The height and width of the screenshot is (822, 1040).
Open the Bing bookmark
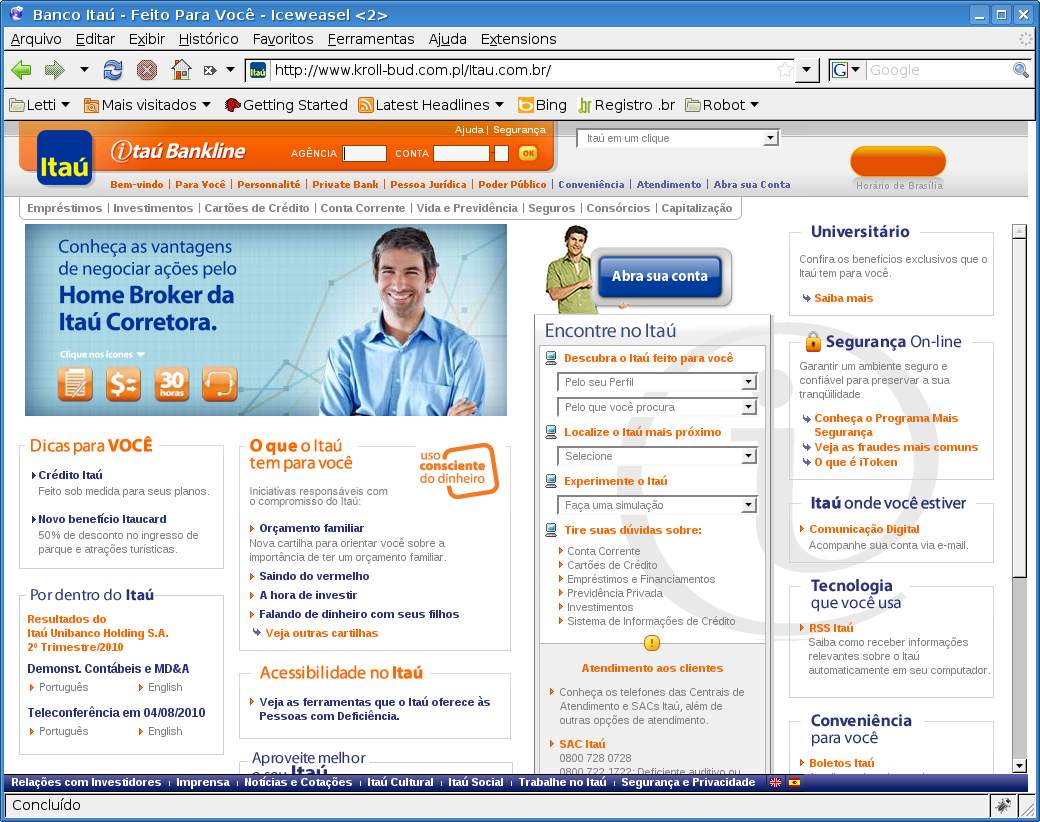543,105
